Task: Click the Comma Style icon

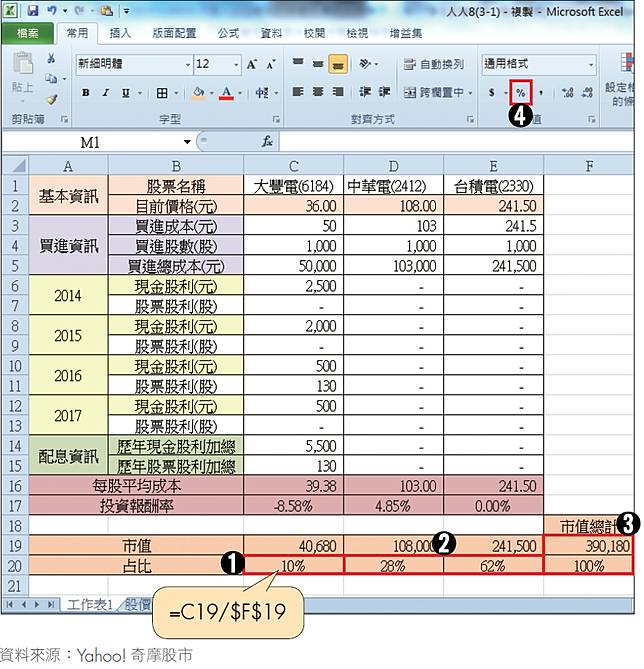Action: coord(541,92)
